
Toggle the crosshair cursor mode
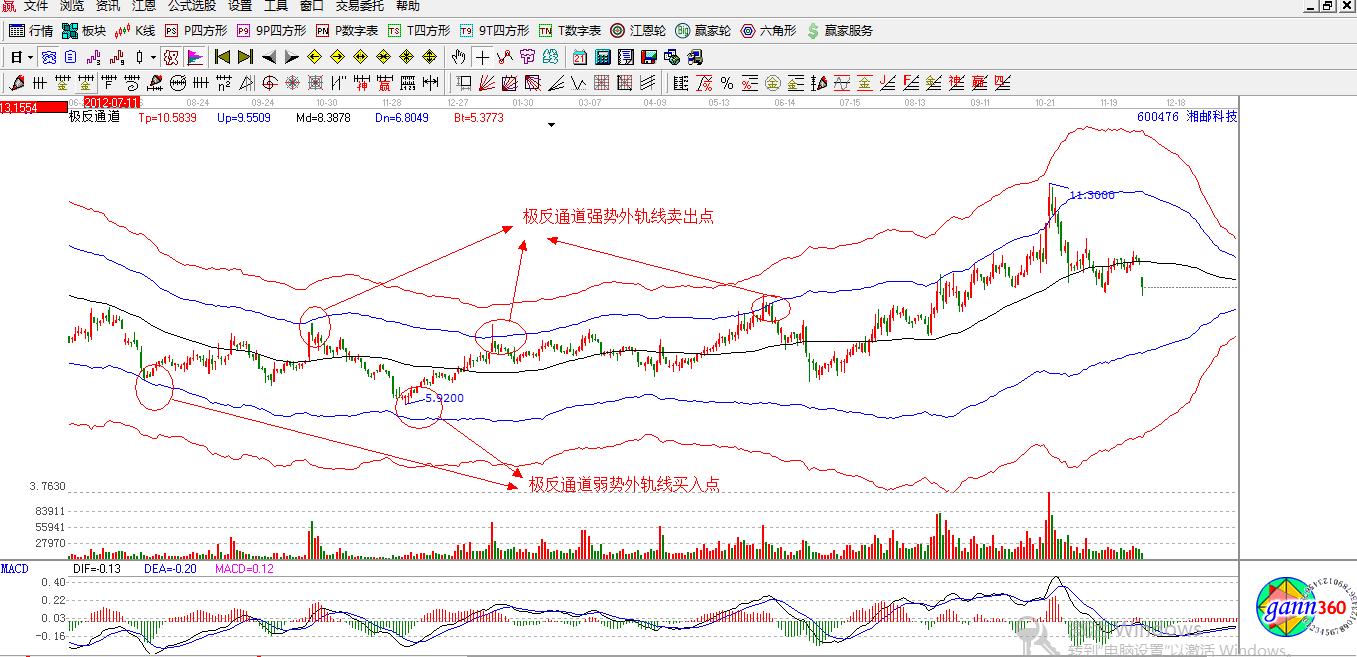pos(483,57)
